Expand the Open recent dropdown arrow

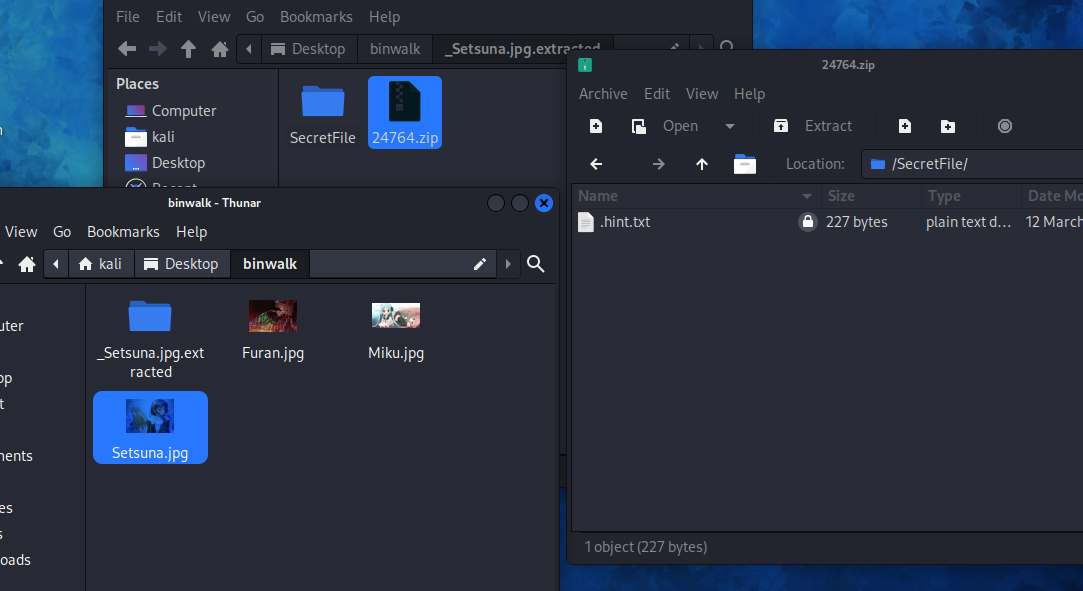click(729, 126)
